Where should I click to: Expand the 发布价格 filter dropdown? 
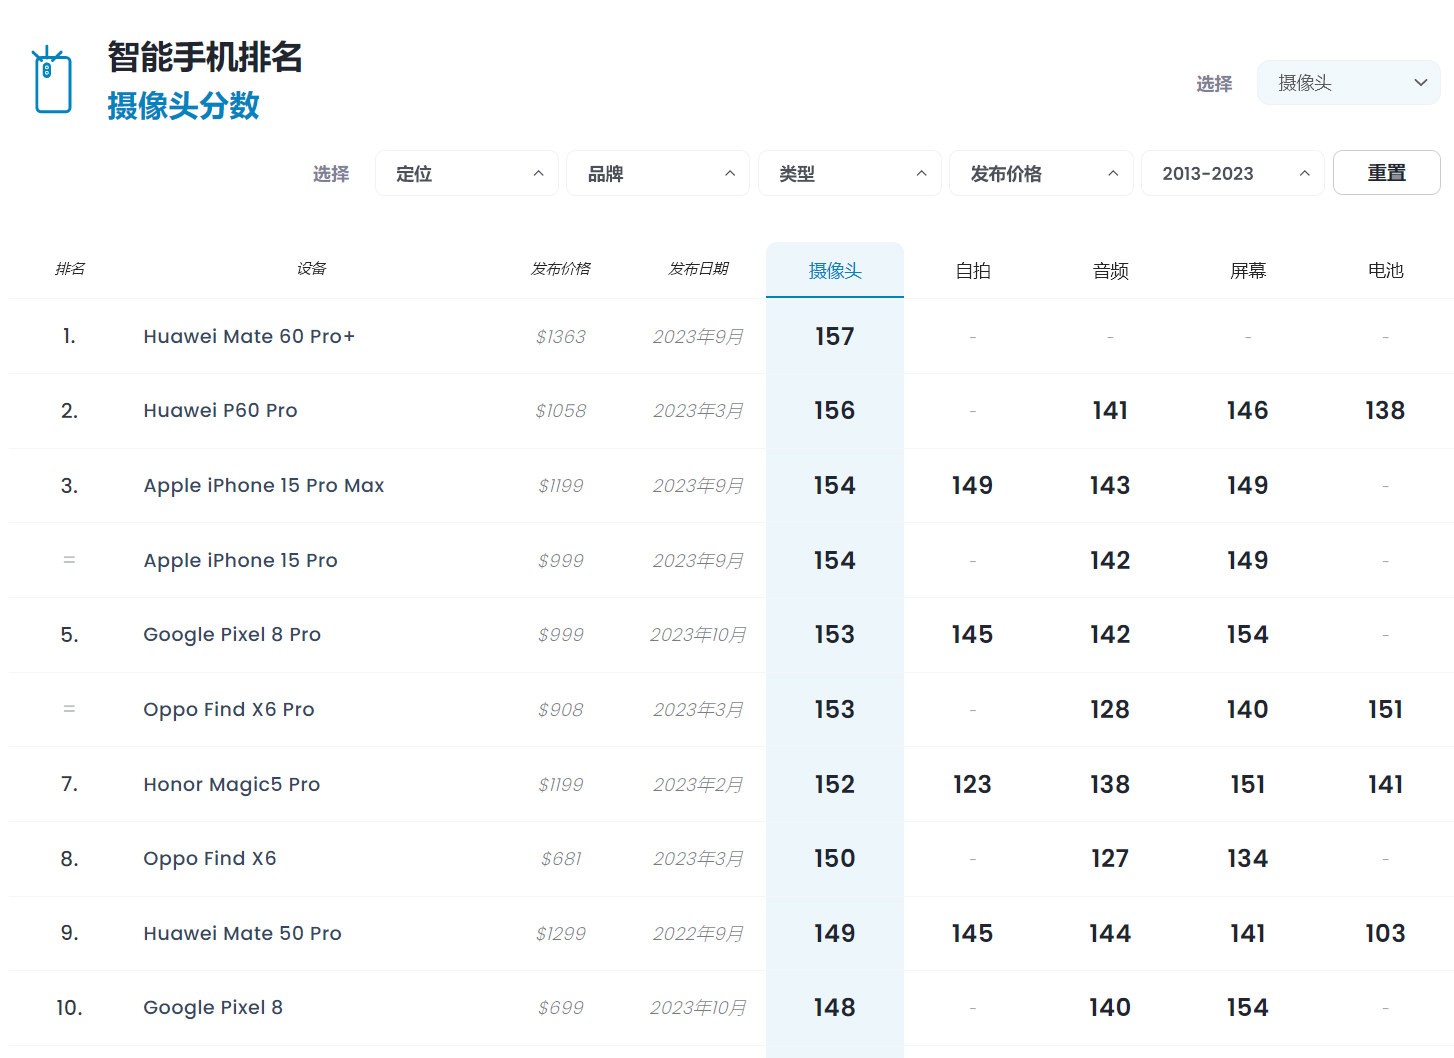coord(1041,173)
